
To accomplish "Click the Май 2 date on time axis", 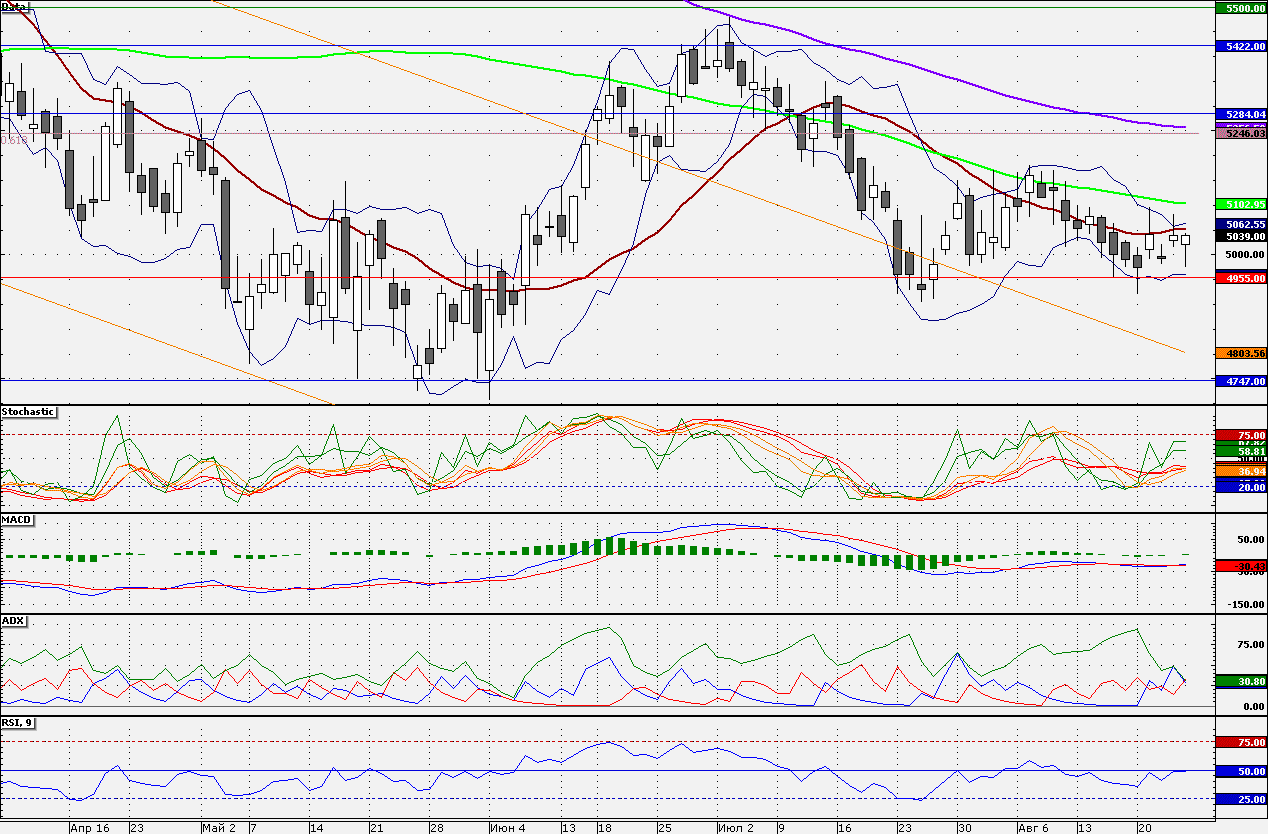I will 218,828.
